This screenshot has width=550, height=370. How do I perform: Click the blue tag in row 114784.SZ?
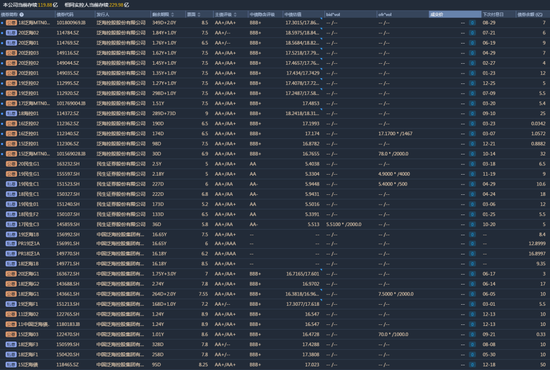click(11, 33)
